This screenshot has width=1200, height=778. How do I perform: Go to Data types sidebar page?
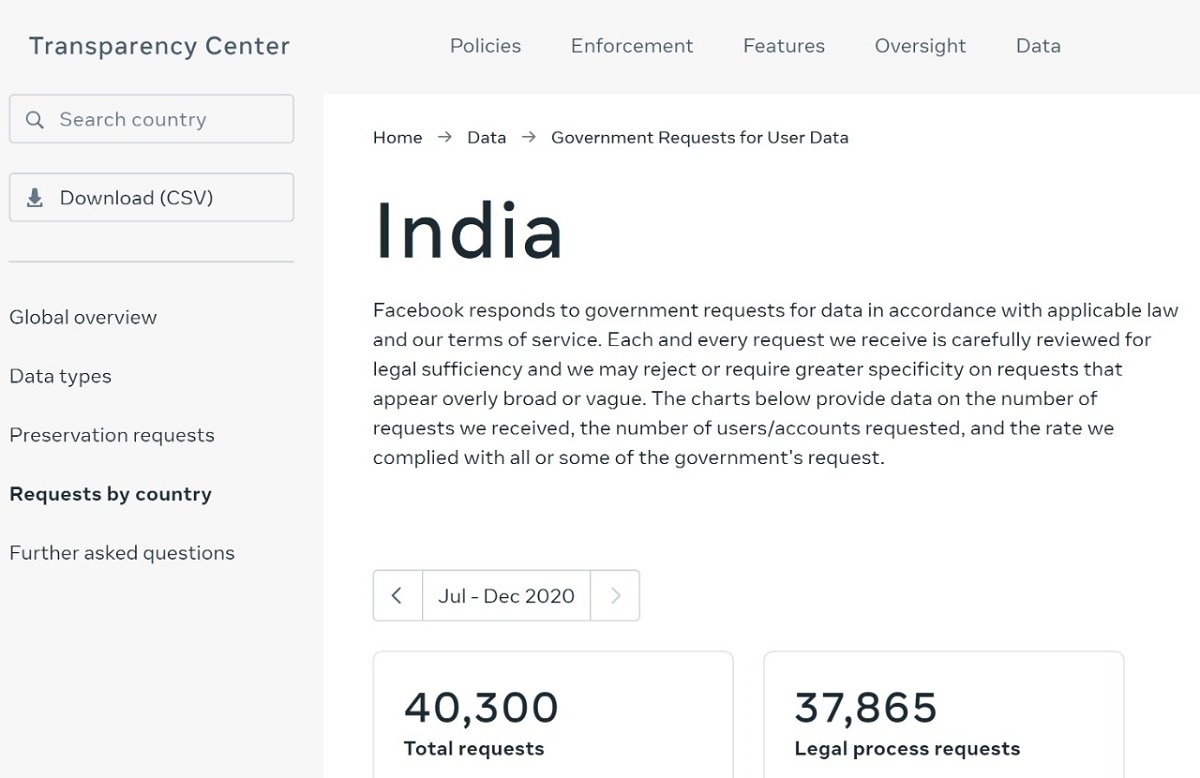pyautogui.click(x=60, y=376)
